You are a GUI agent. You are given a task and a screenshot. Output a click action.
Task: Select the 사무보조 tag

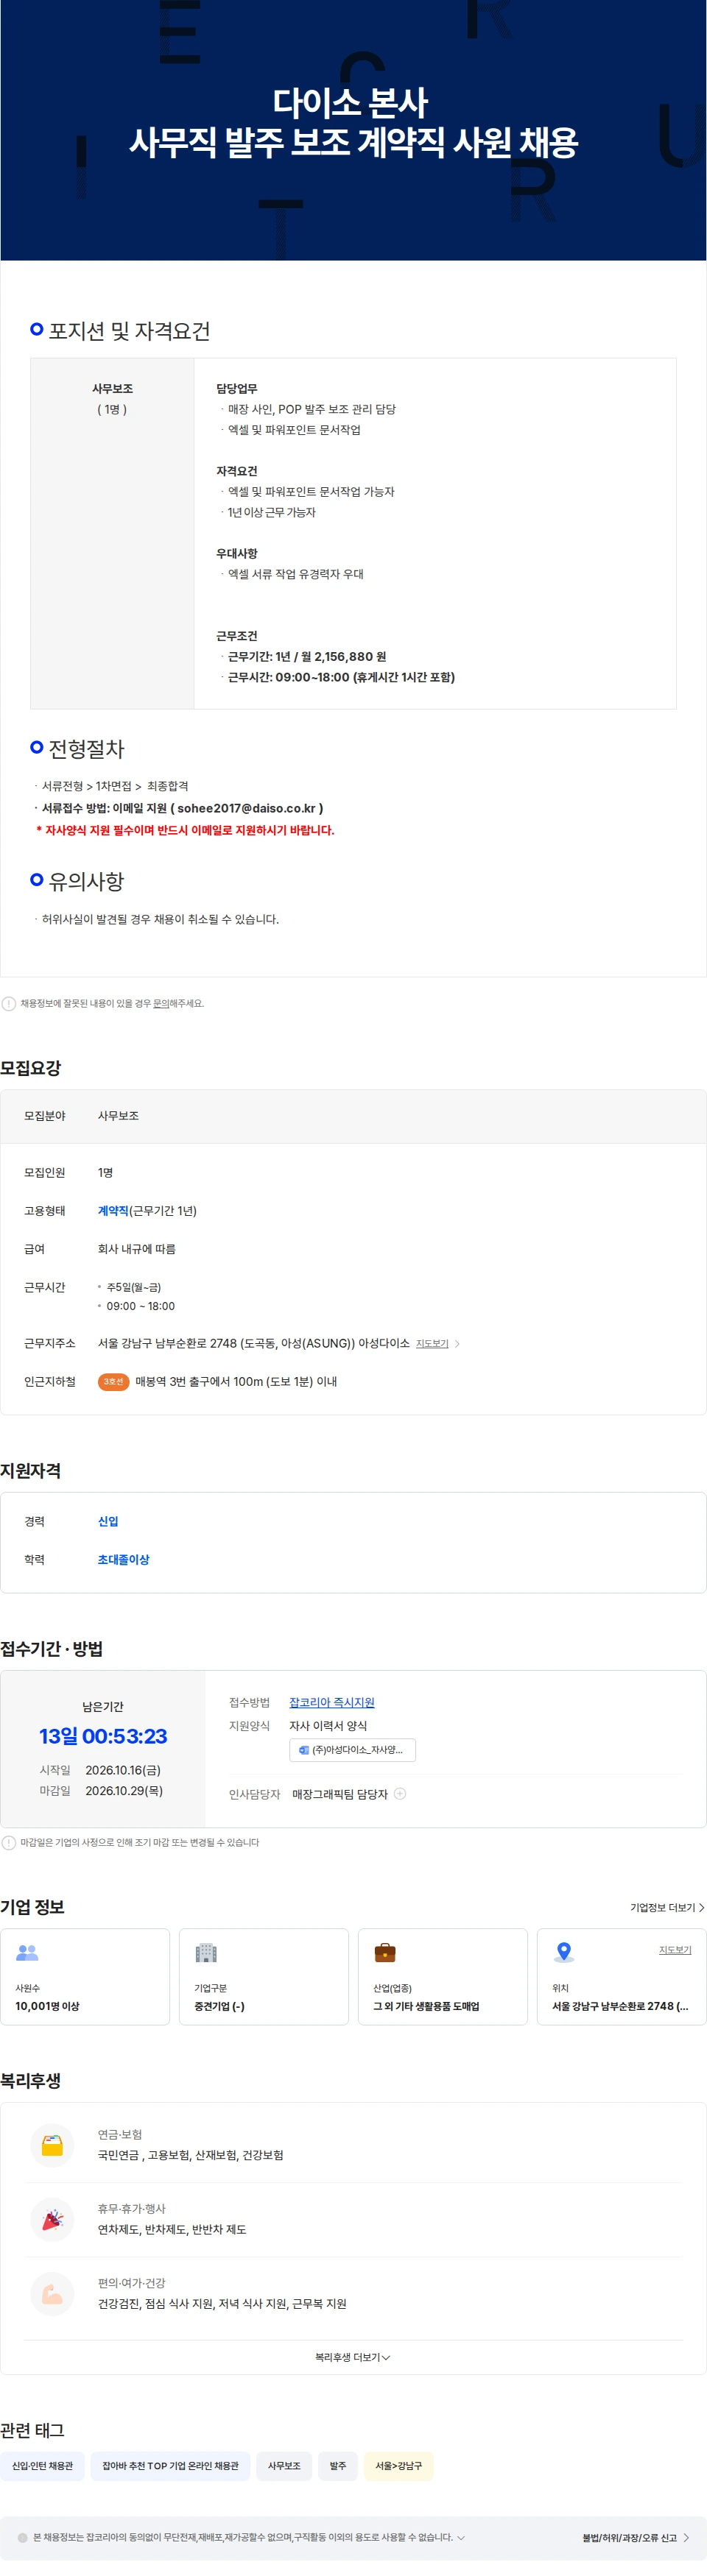[x=284, y=2466]
